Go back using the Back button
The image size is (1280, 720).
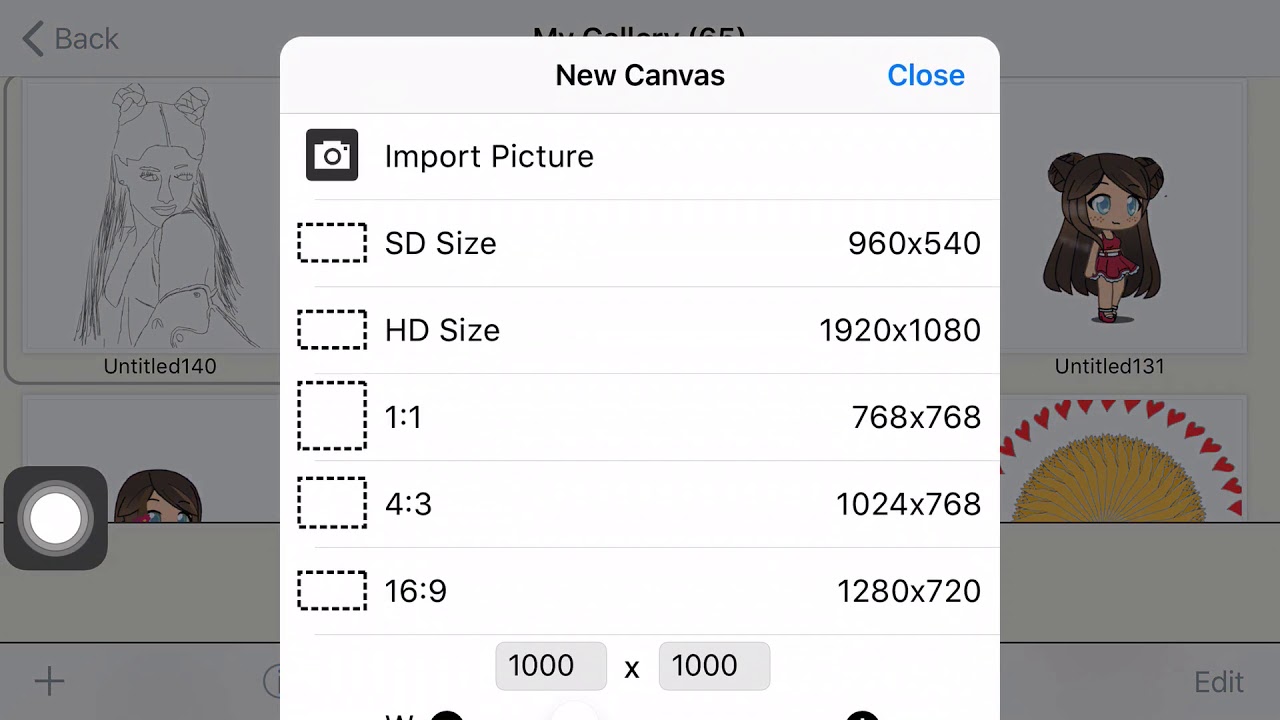[x=70, y=39]
